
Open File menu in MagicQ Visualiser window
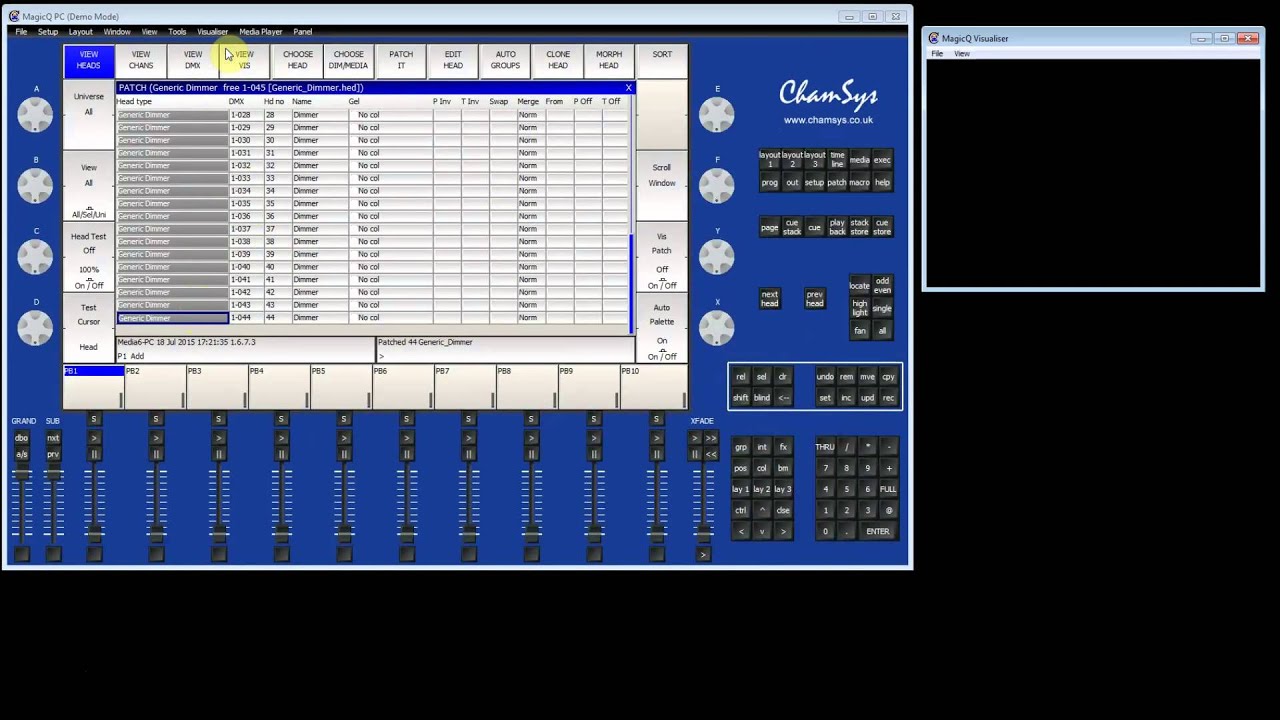point(937,54)
